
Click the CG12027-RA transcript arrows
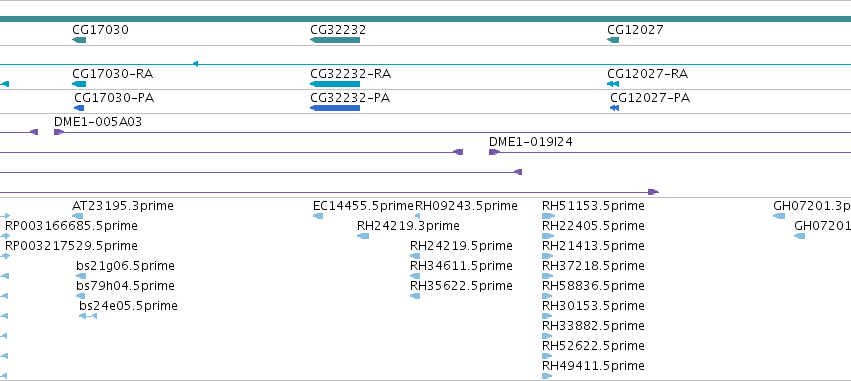pyautogui.click(x=613, y=84)
